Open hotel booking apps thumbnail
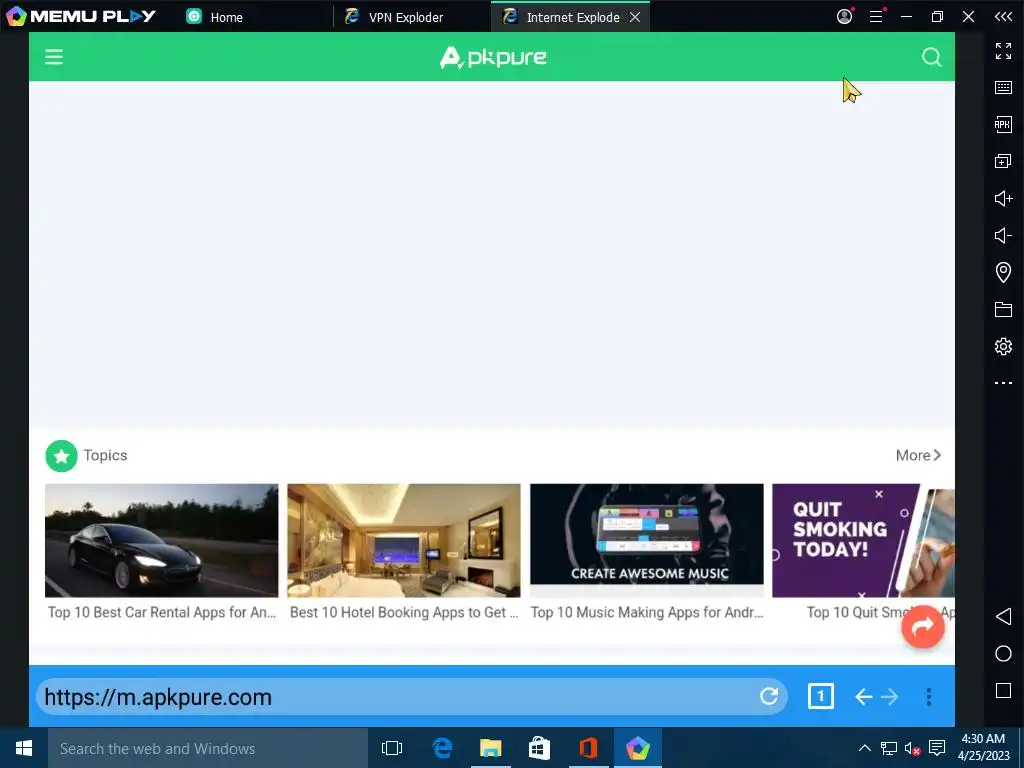 coord(404,541)
